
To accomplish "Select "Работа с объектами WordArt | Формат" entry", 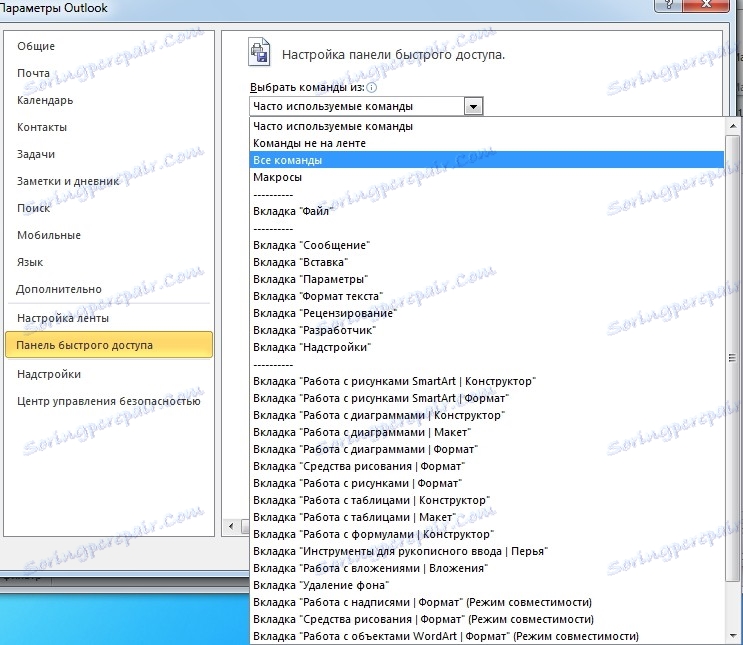I will tap(487, 636).
